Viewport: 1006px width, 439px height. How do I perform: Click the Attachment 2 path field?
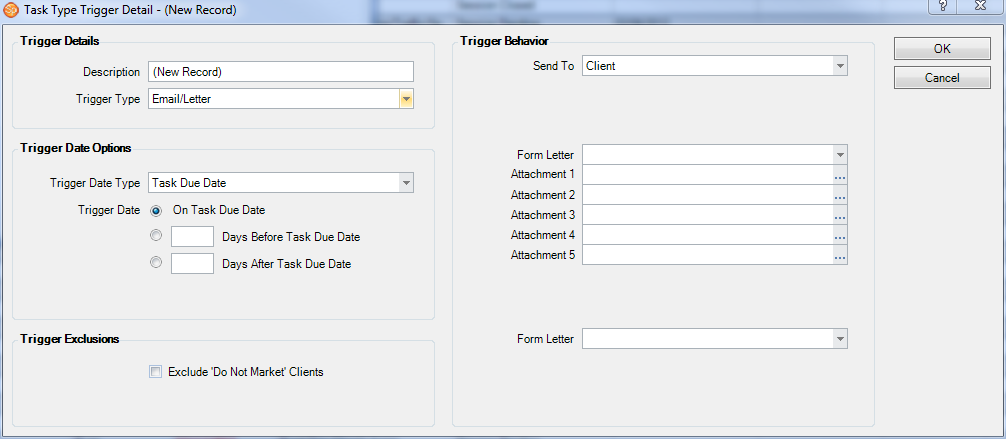pyautogui.click(x=708, y=194)
